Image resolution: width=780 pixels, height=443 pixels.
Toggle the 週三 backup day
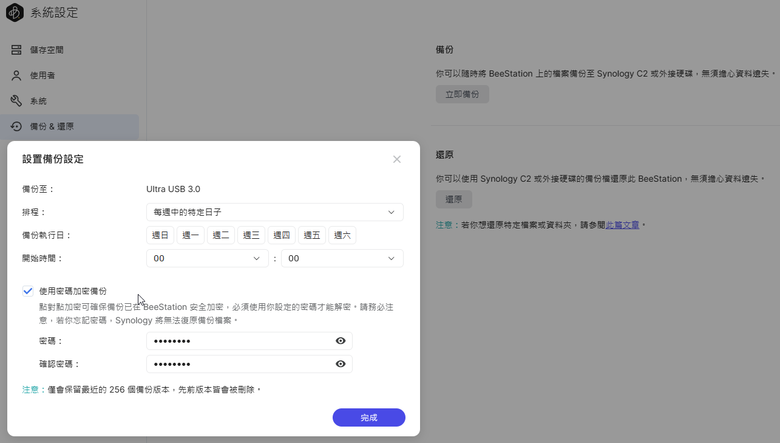pyautogui.click(x=251, y=235)
